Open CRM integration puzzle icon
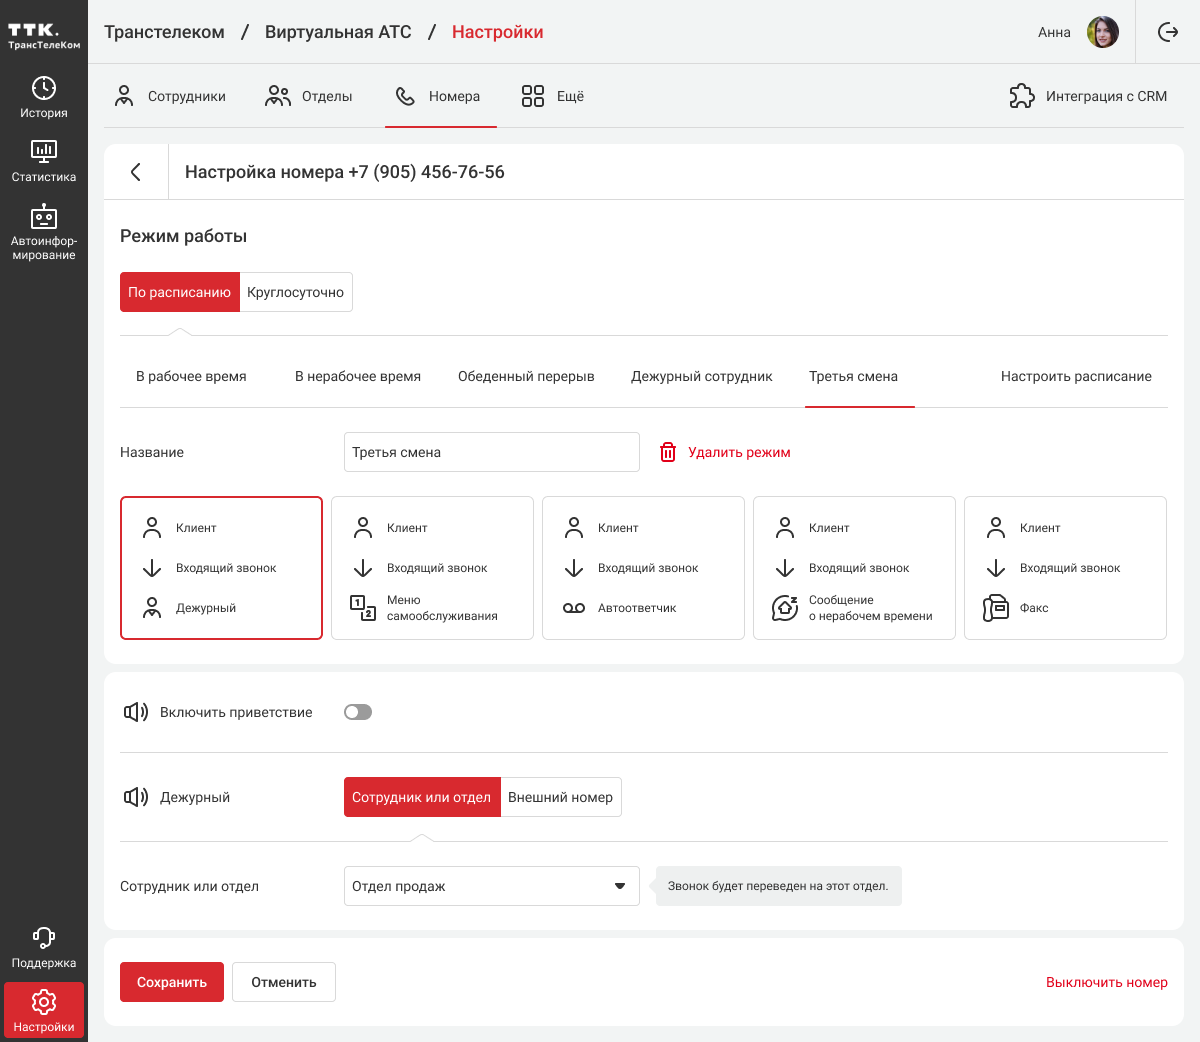 pyautogui.click(x=1022, y=96)
